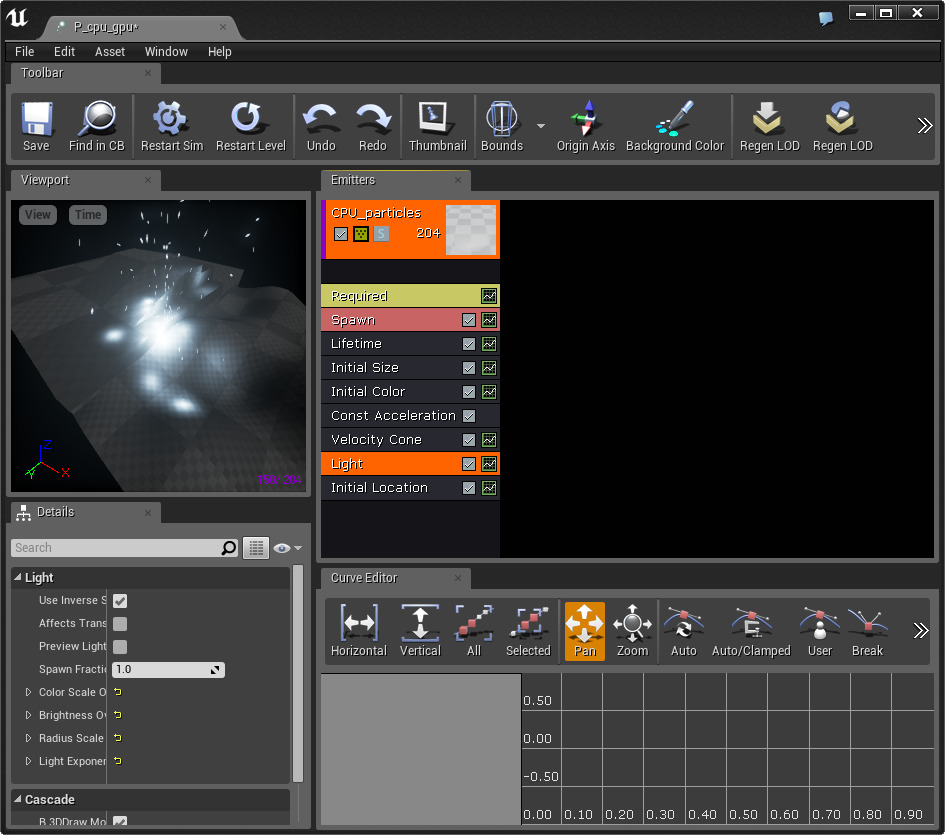Open the Asset menu
The image size is (945, 835).
110,52
